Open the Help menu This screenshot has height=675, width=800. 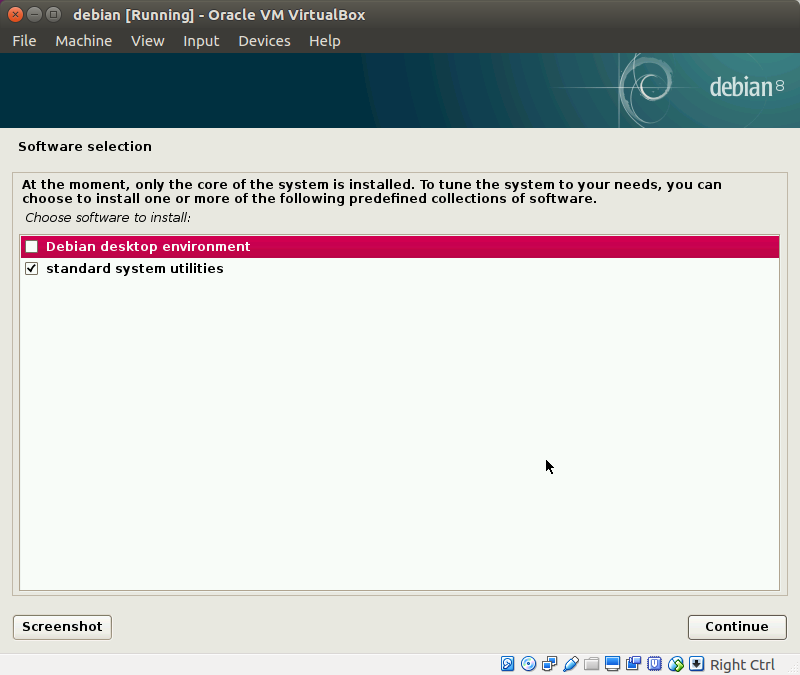point(324,41)
